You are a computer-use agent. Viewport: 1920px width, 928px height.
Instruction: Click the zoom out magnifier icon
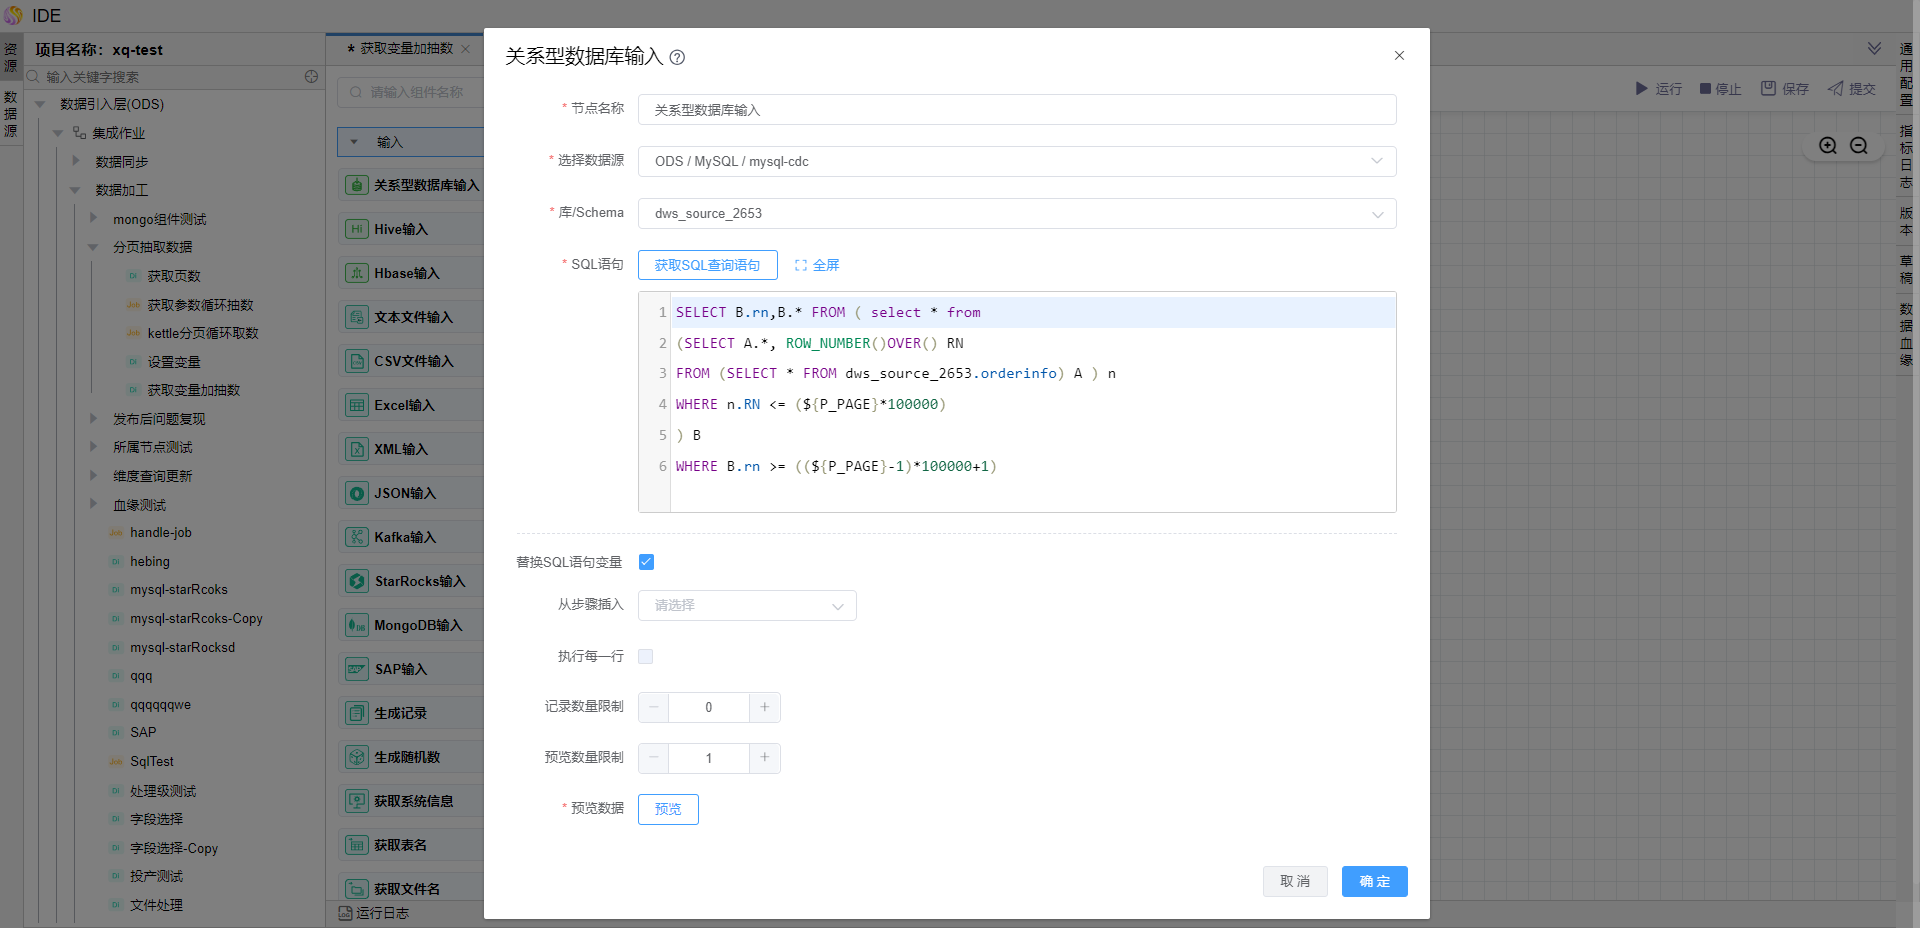(x=1859, y=146)
